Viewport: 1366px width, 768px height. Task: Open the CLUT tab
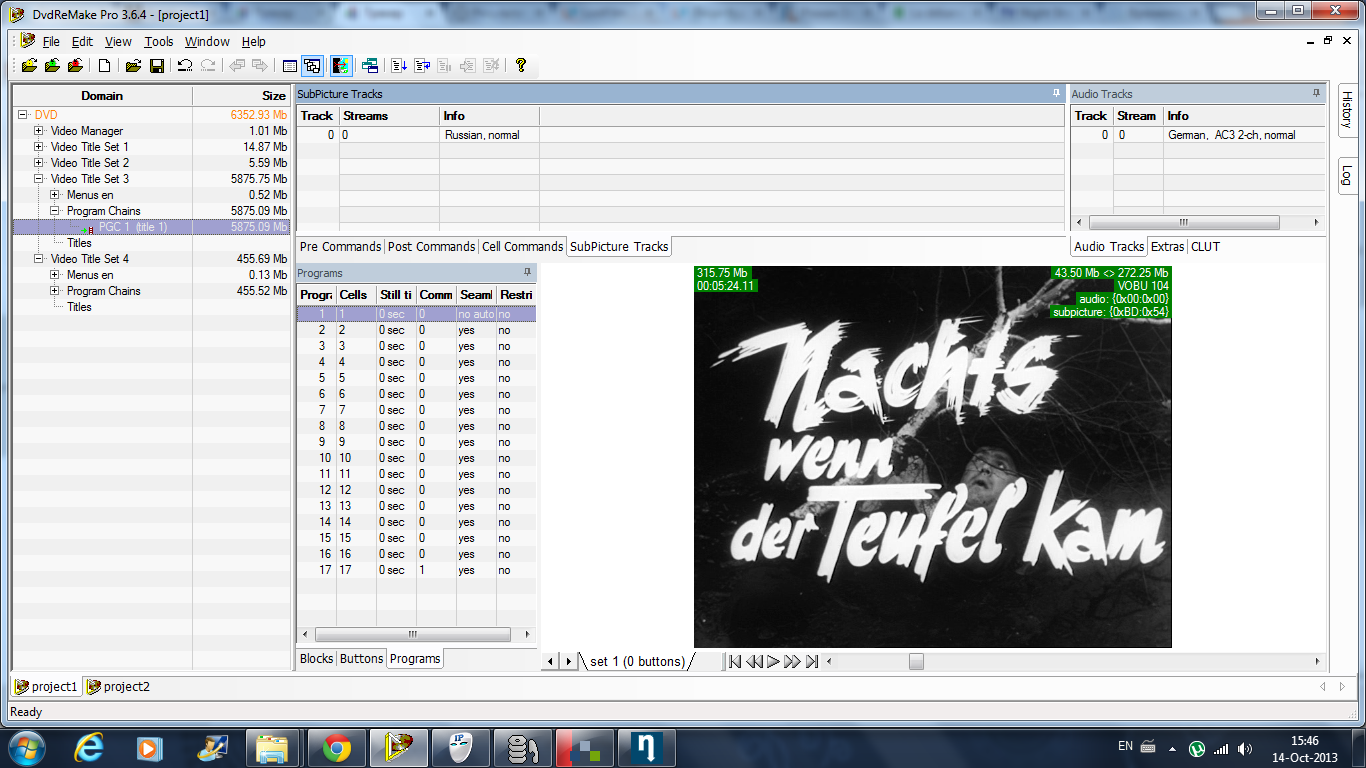pos(1205,247)
